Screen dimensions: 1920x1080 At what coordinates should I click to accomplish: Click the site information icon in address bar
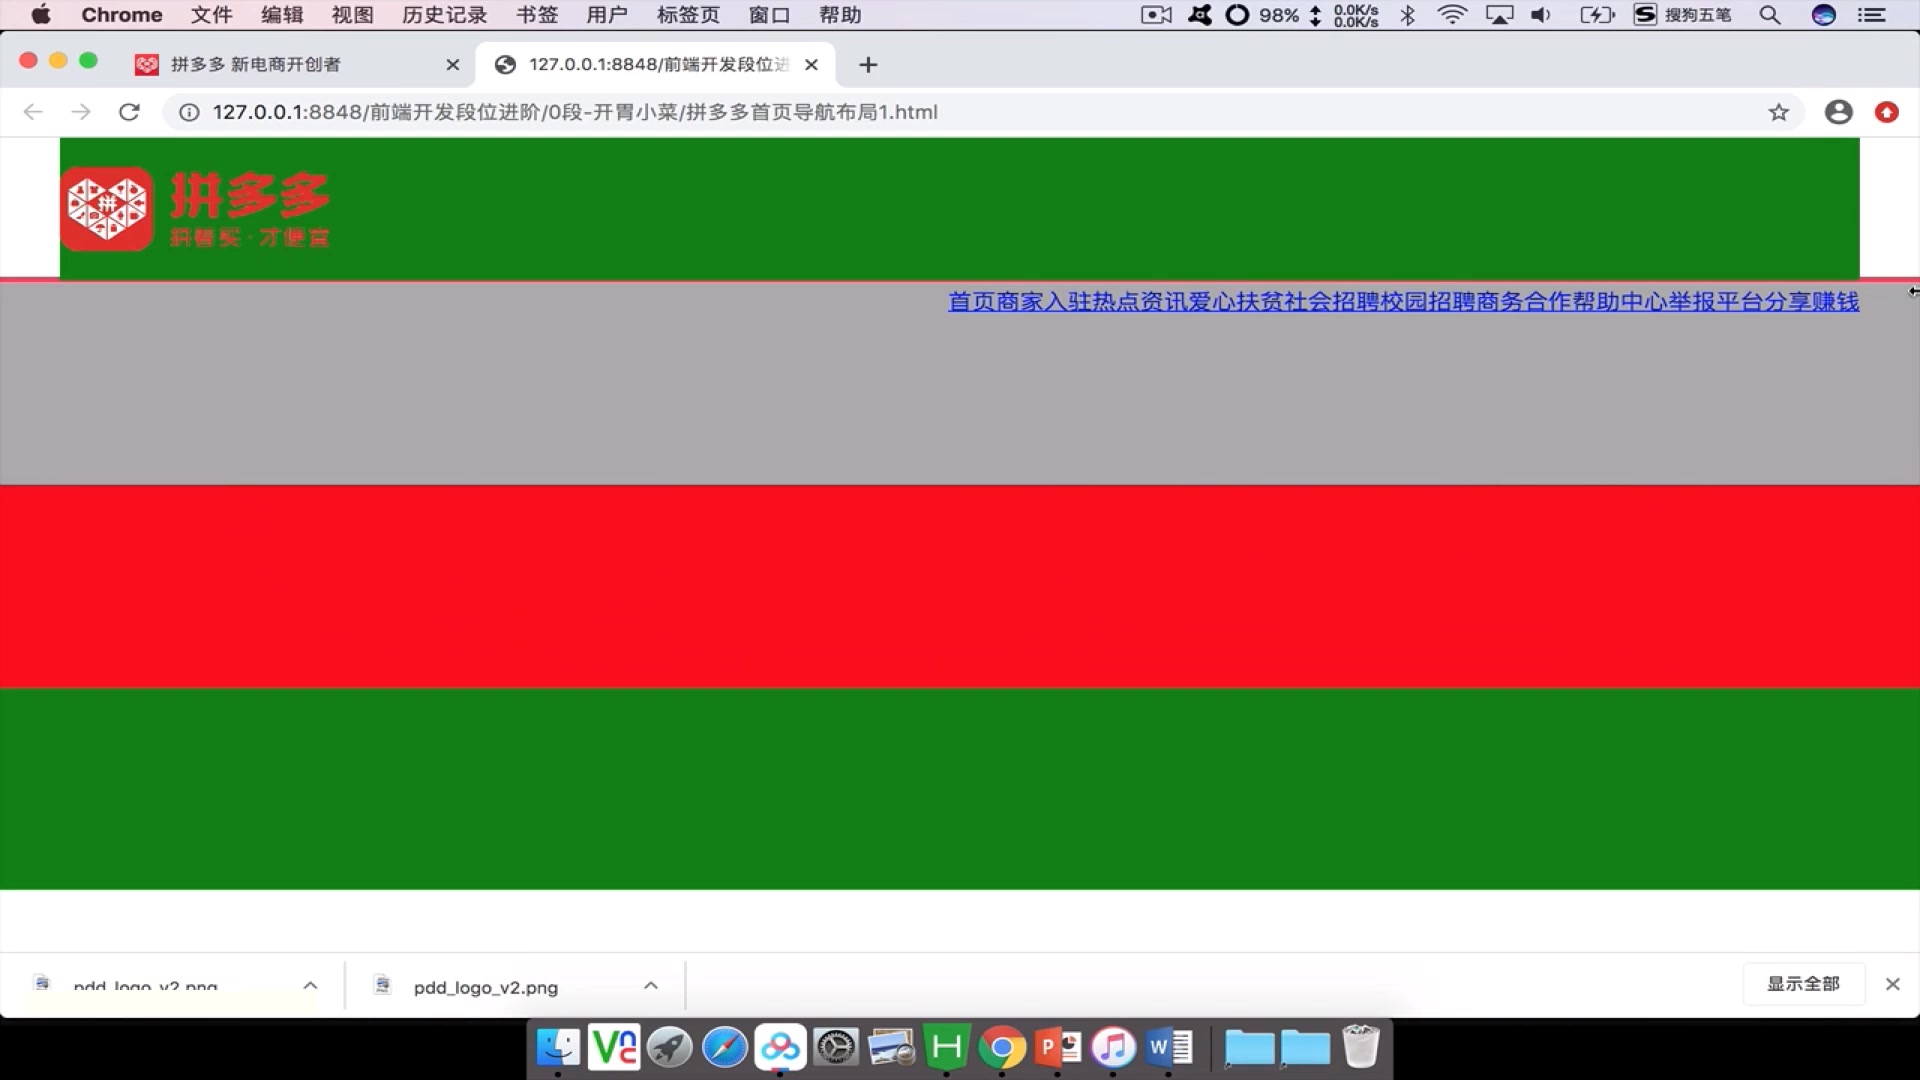pyautogui.click(x=189, y=112)
